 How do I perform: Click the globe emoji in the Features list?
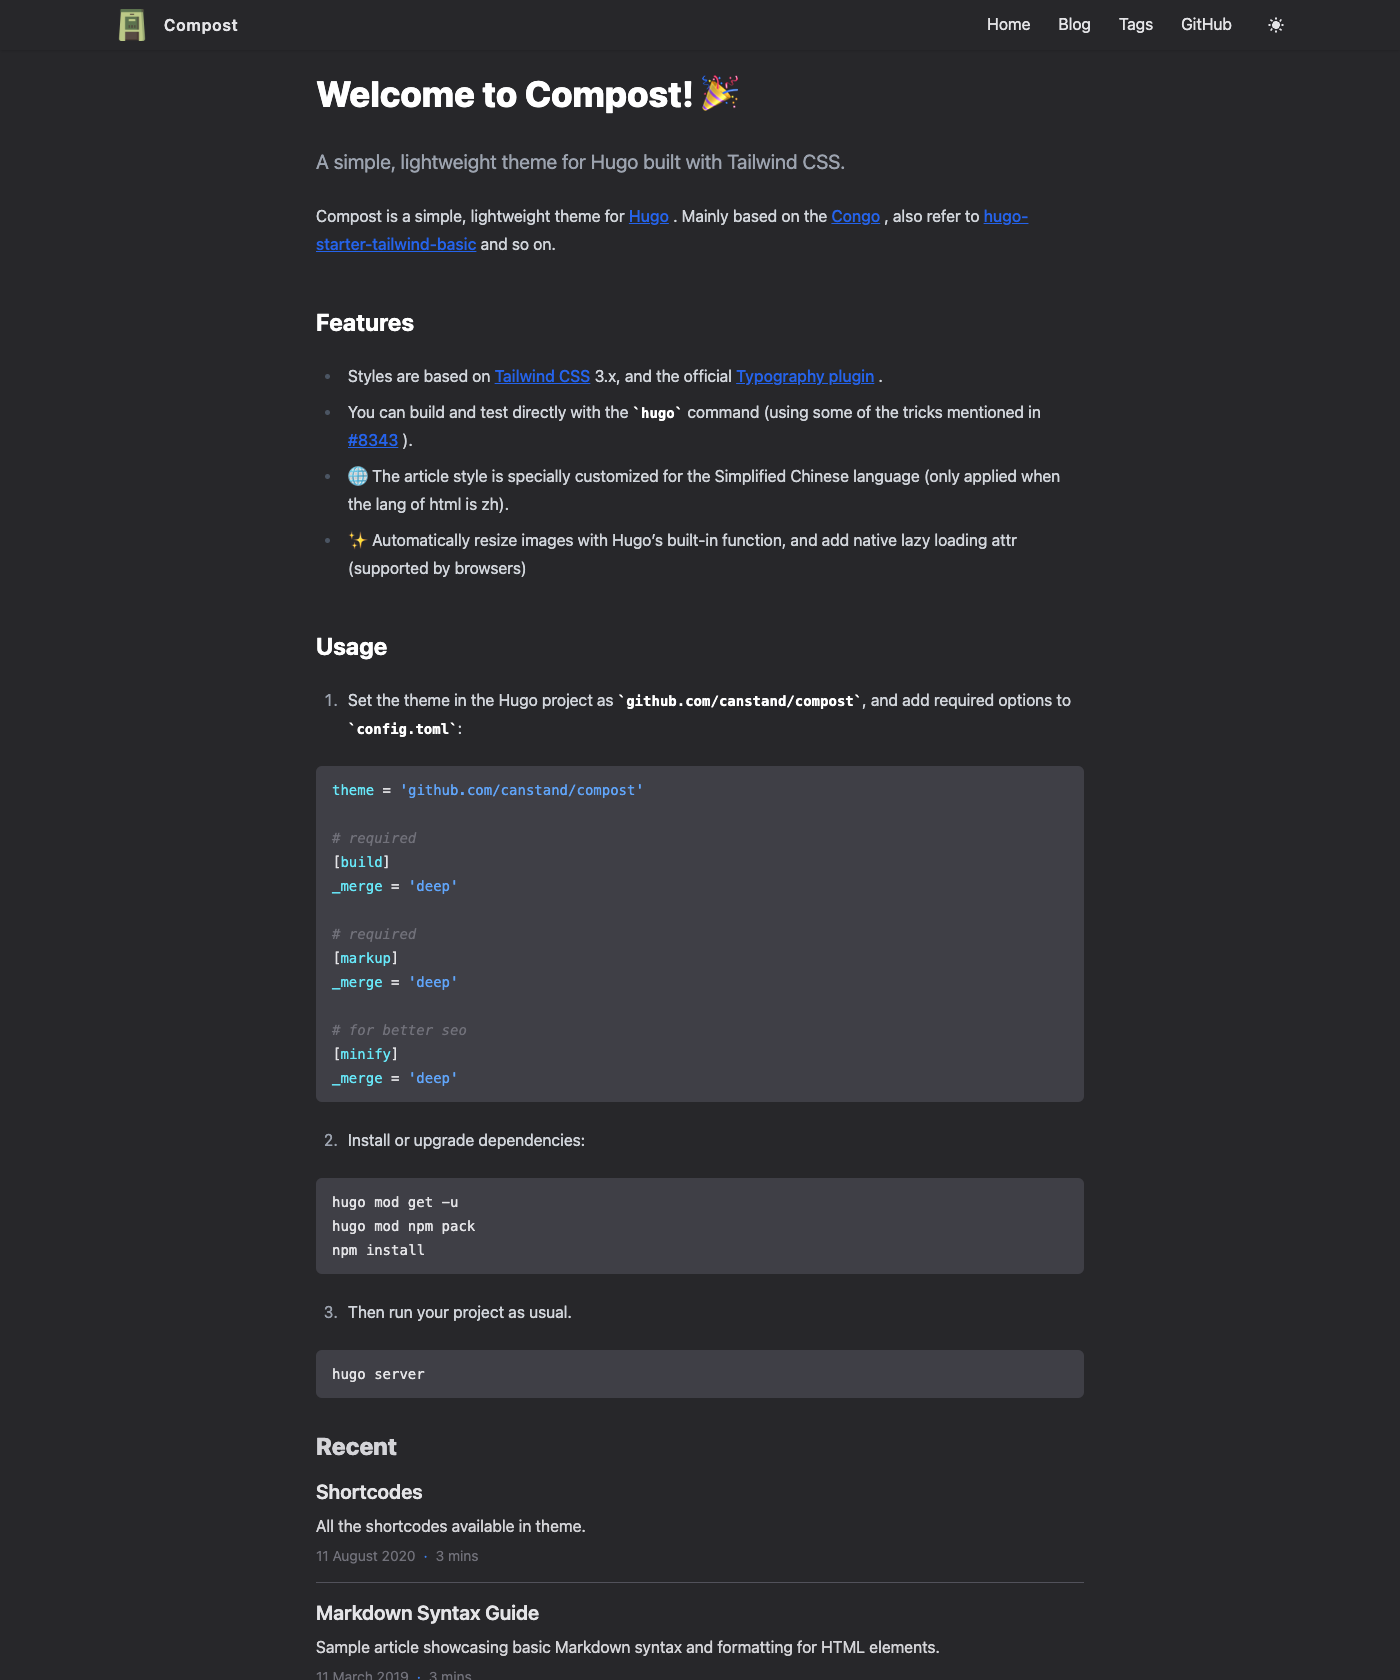(356, 475)
